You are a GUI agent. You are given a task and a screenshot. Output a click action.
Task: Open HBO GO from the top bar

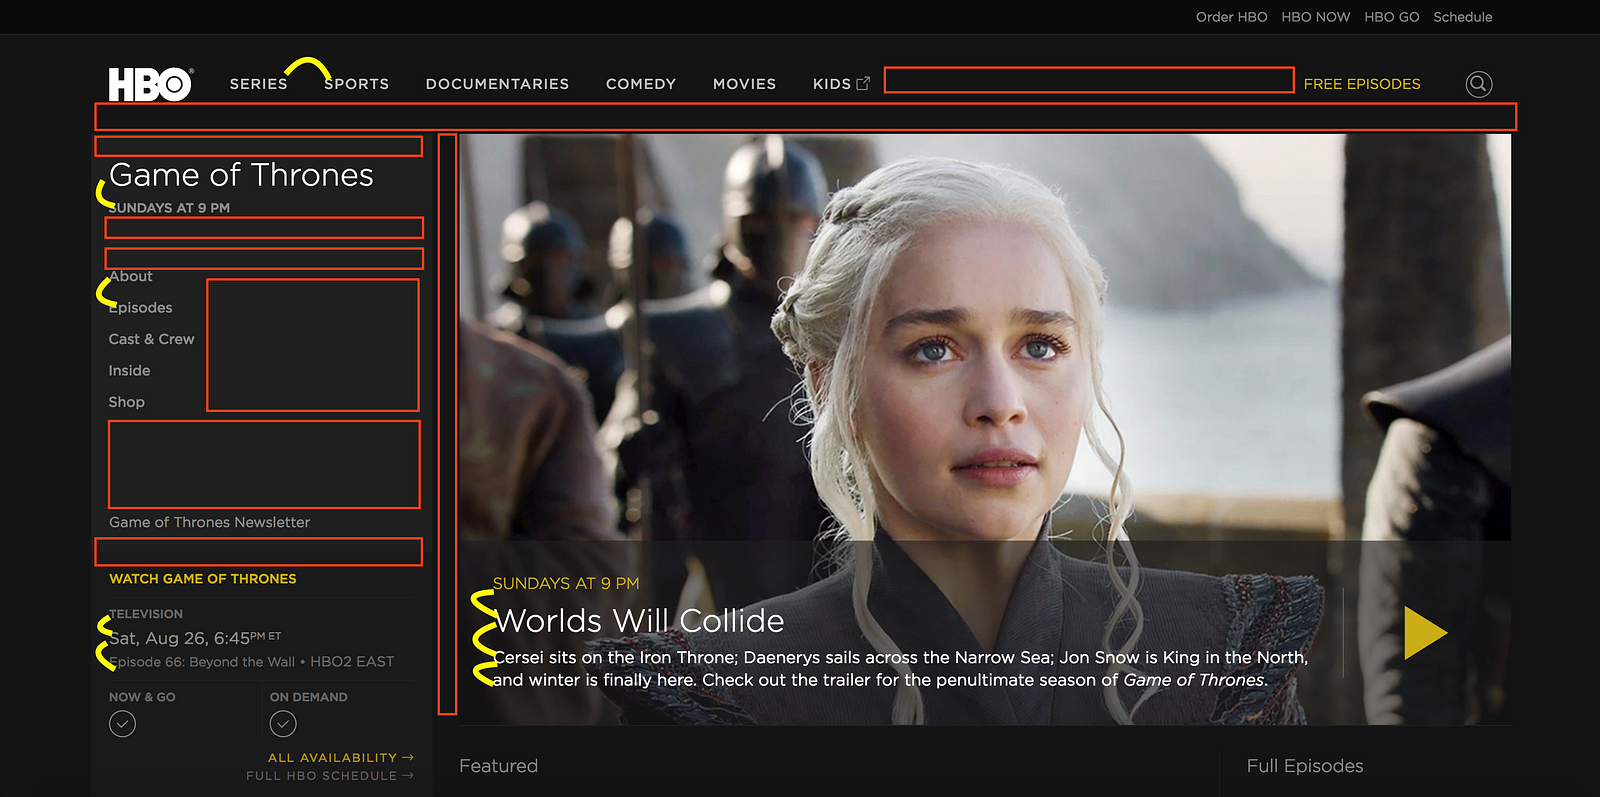[1391, 17]
